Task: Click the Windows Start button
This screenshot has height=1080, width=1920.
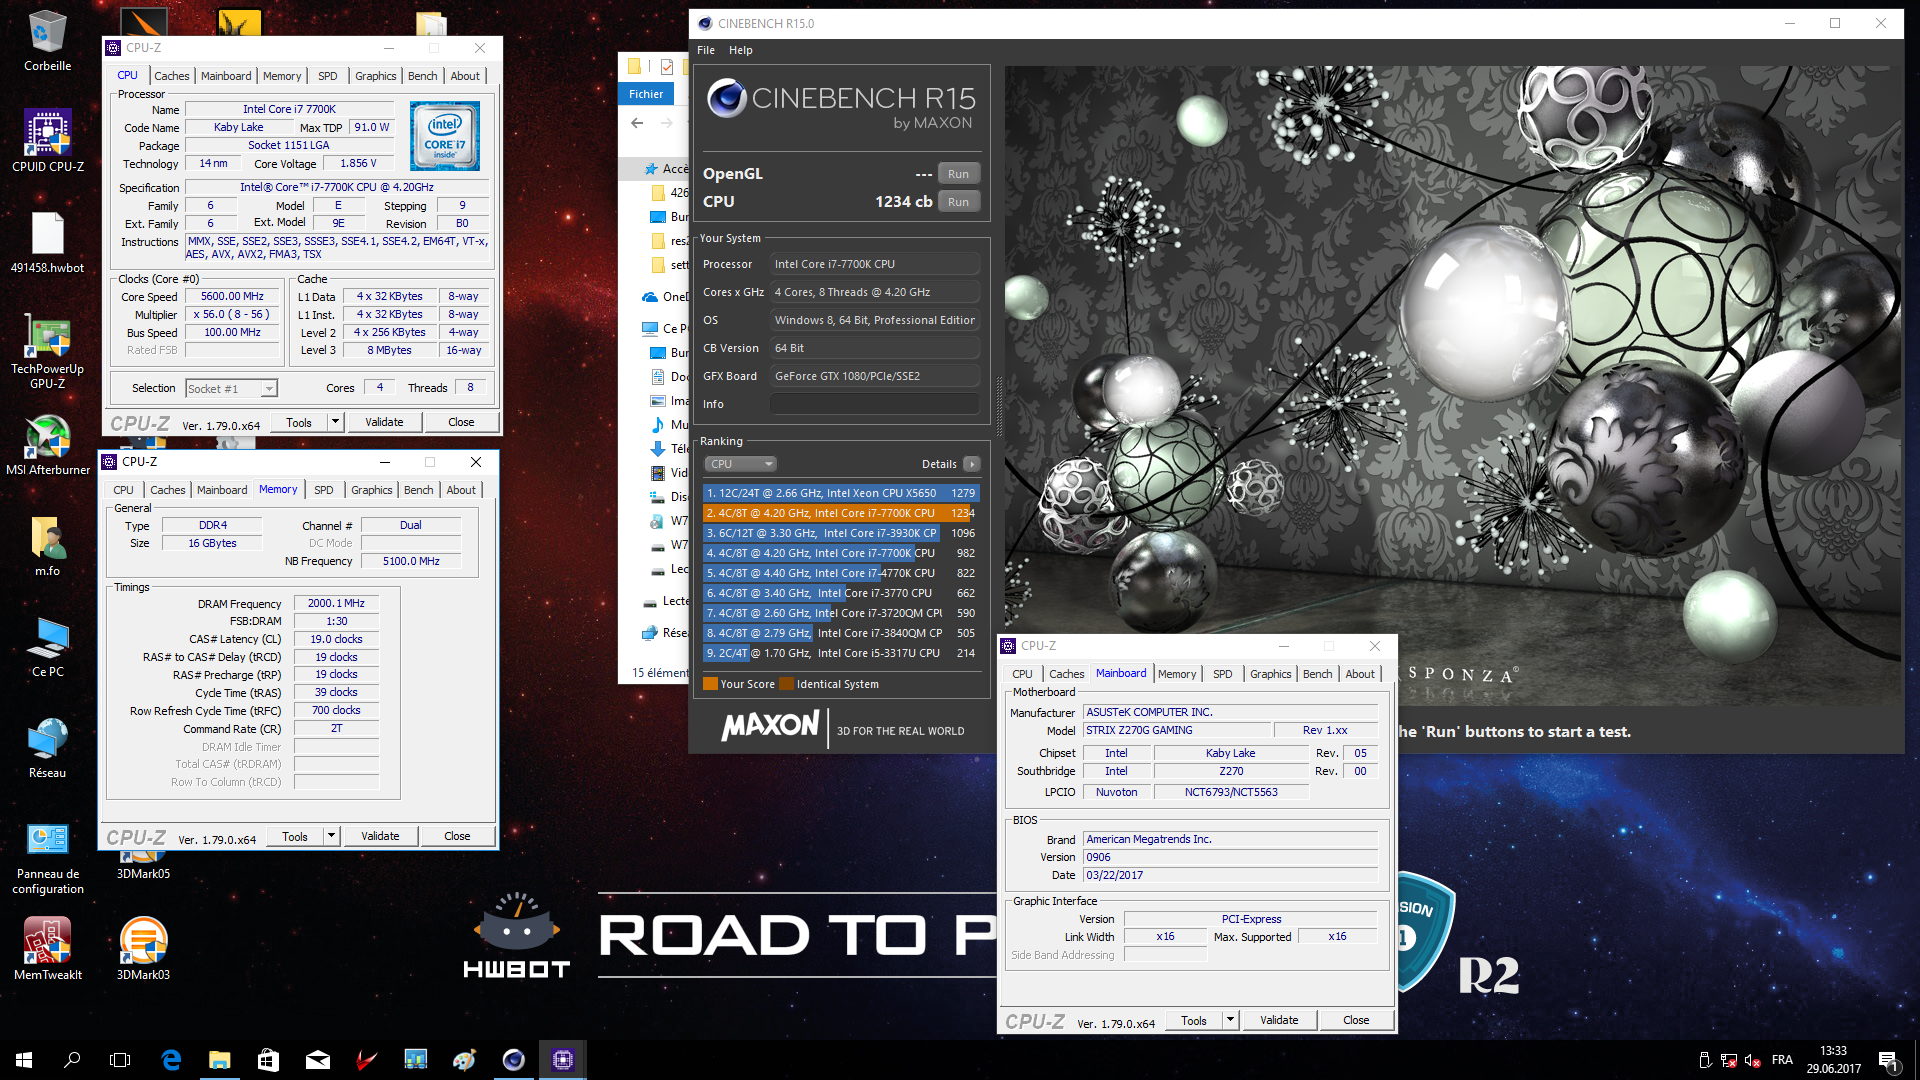Action: pos(24,1060)
